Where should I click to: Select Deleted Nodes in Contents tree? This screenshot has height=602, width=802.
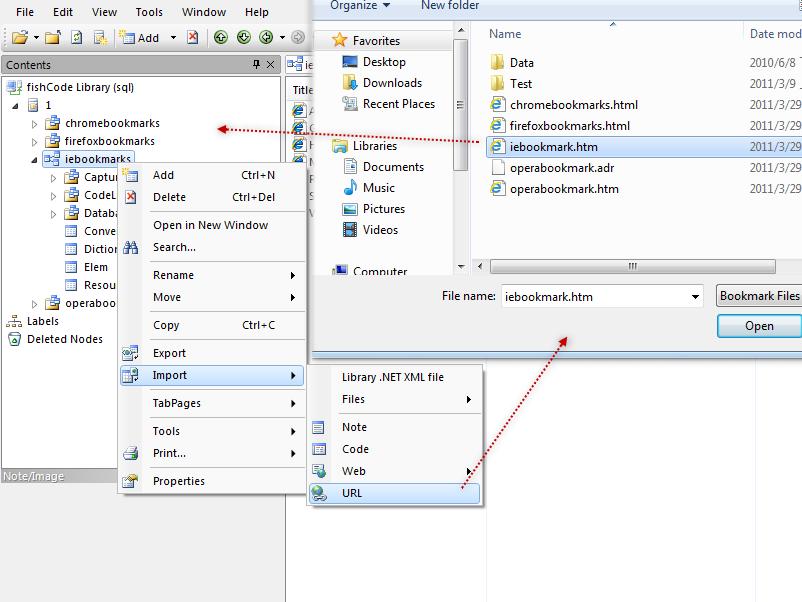tap(64, 339)
